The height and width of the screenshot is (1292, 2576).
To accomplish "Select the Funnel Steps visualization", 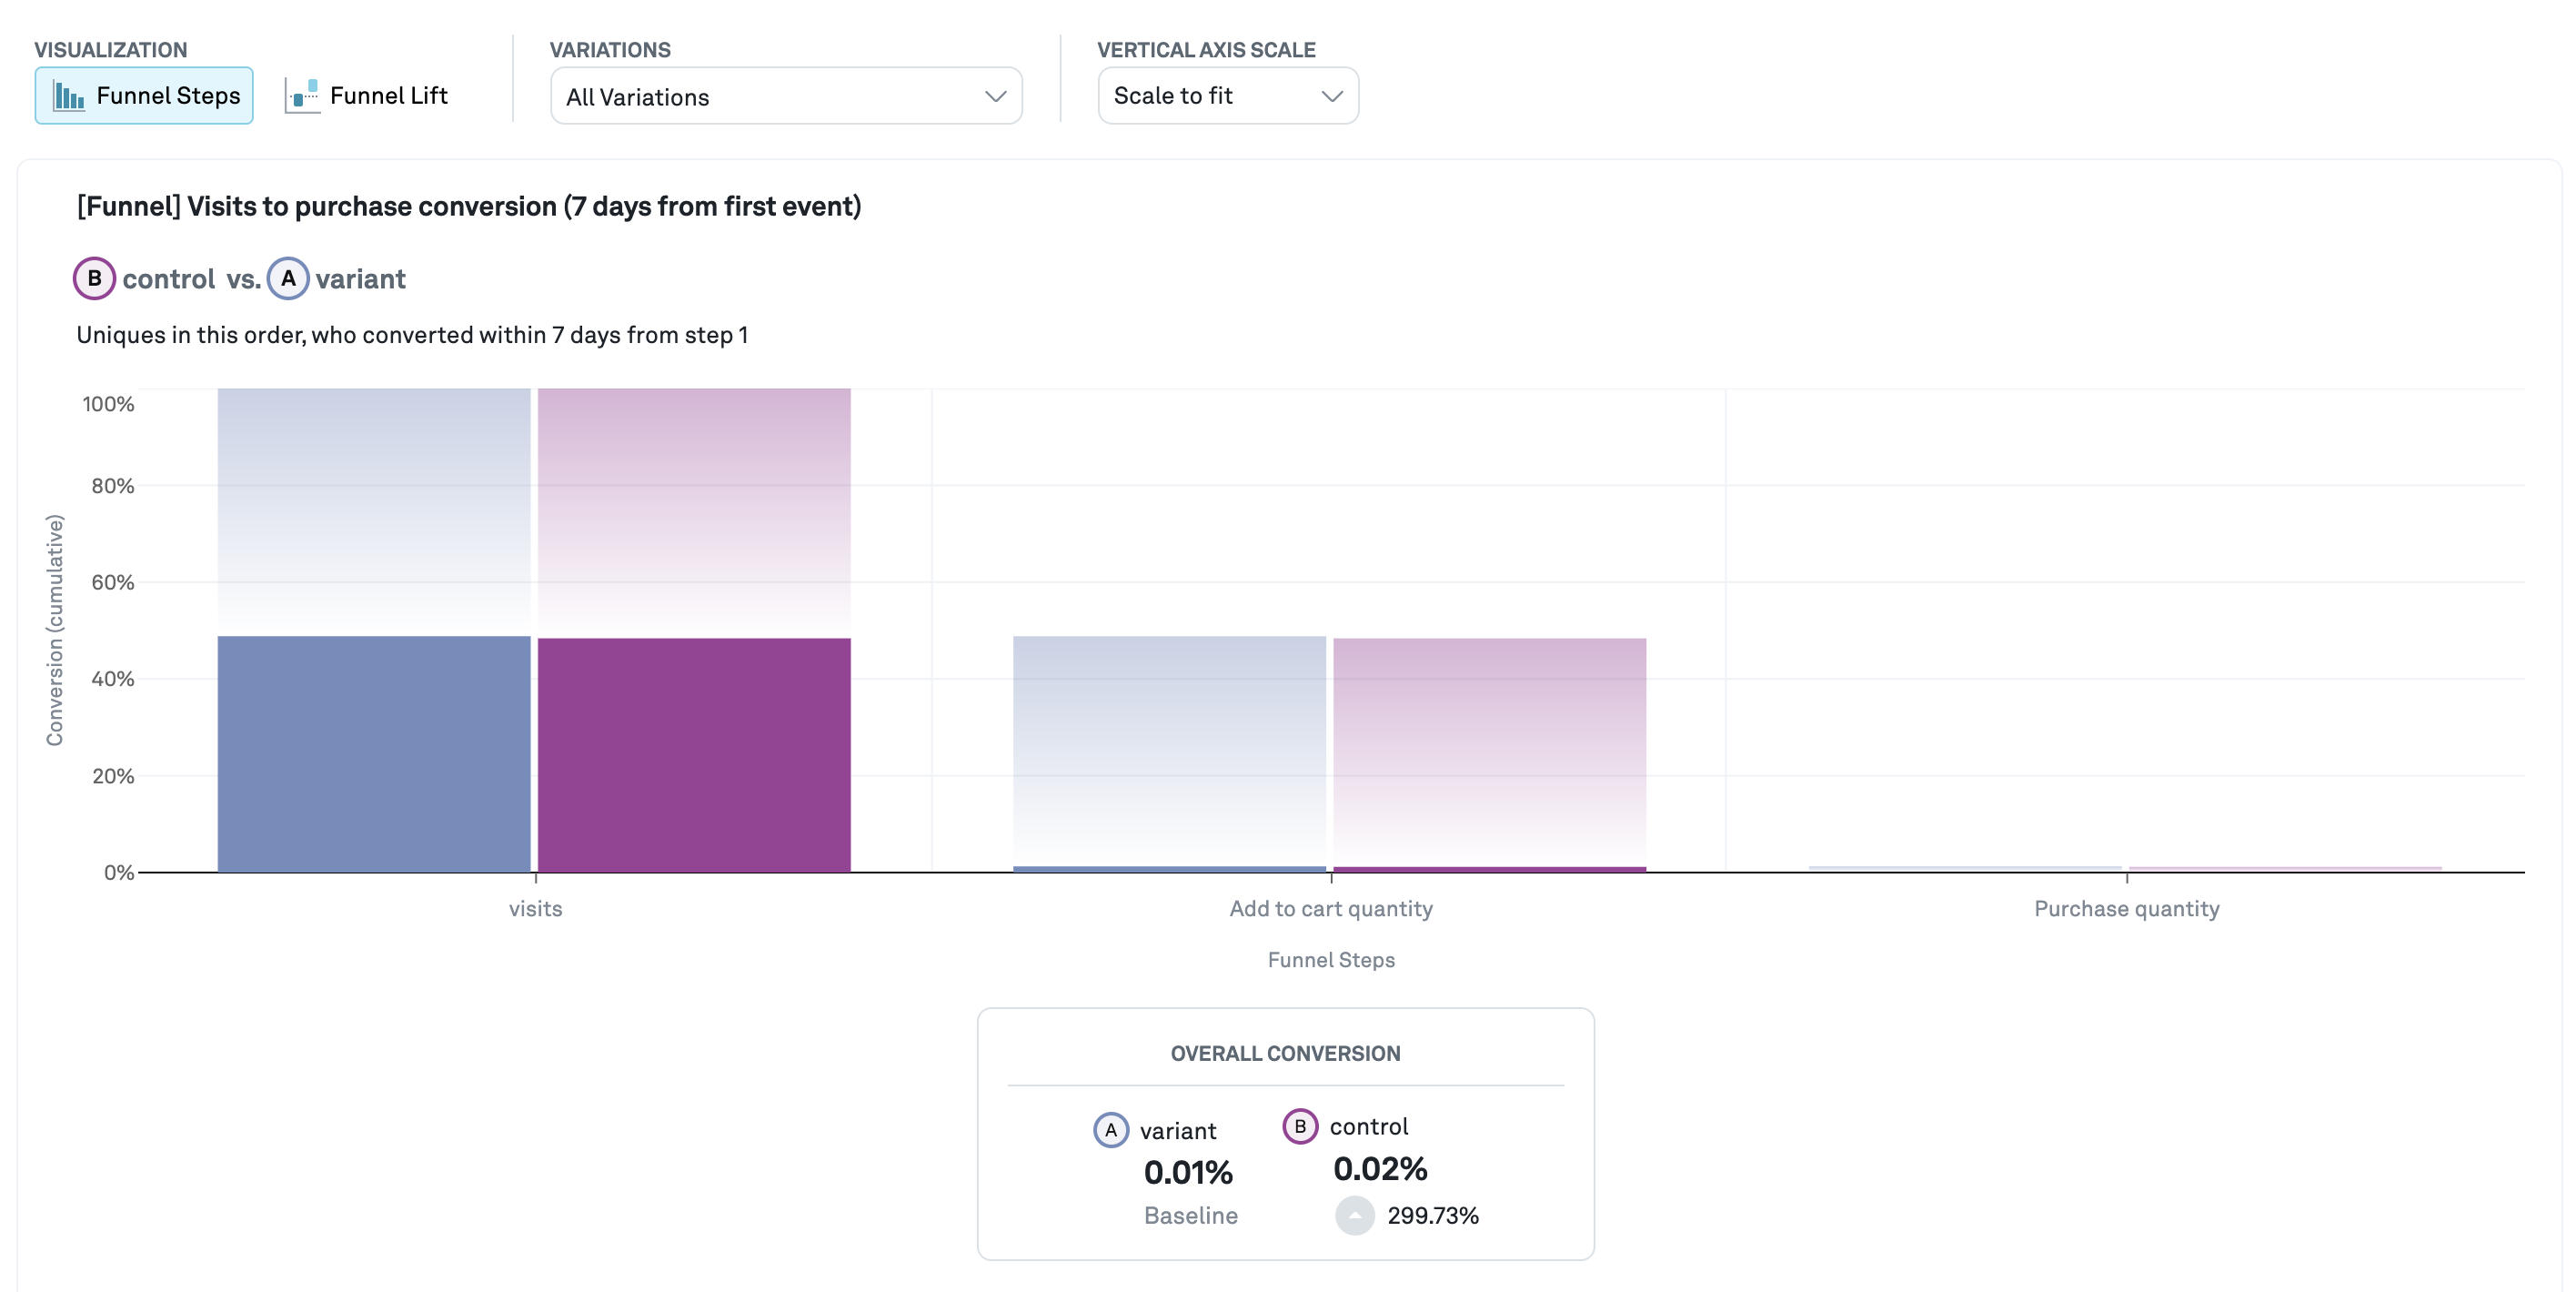I will click(x=167, y=96).
